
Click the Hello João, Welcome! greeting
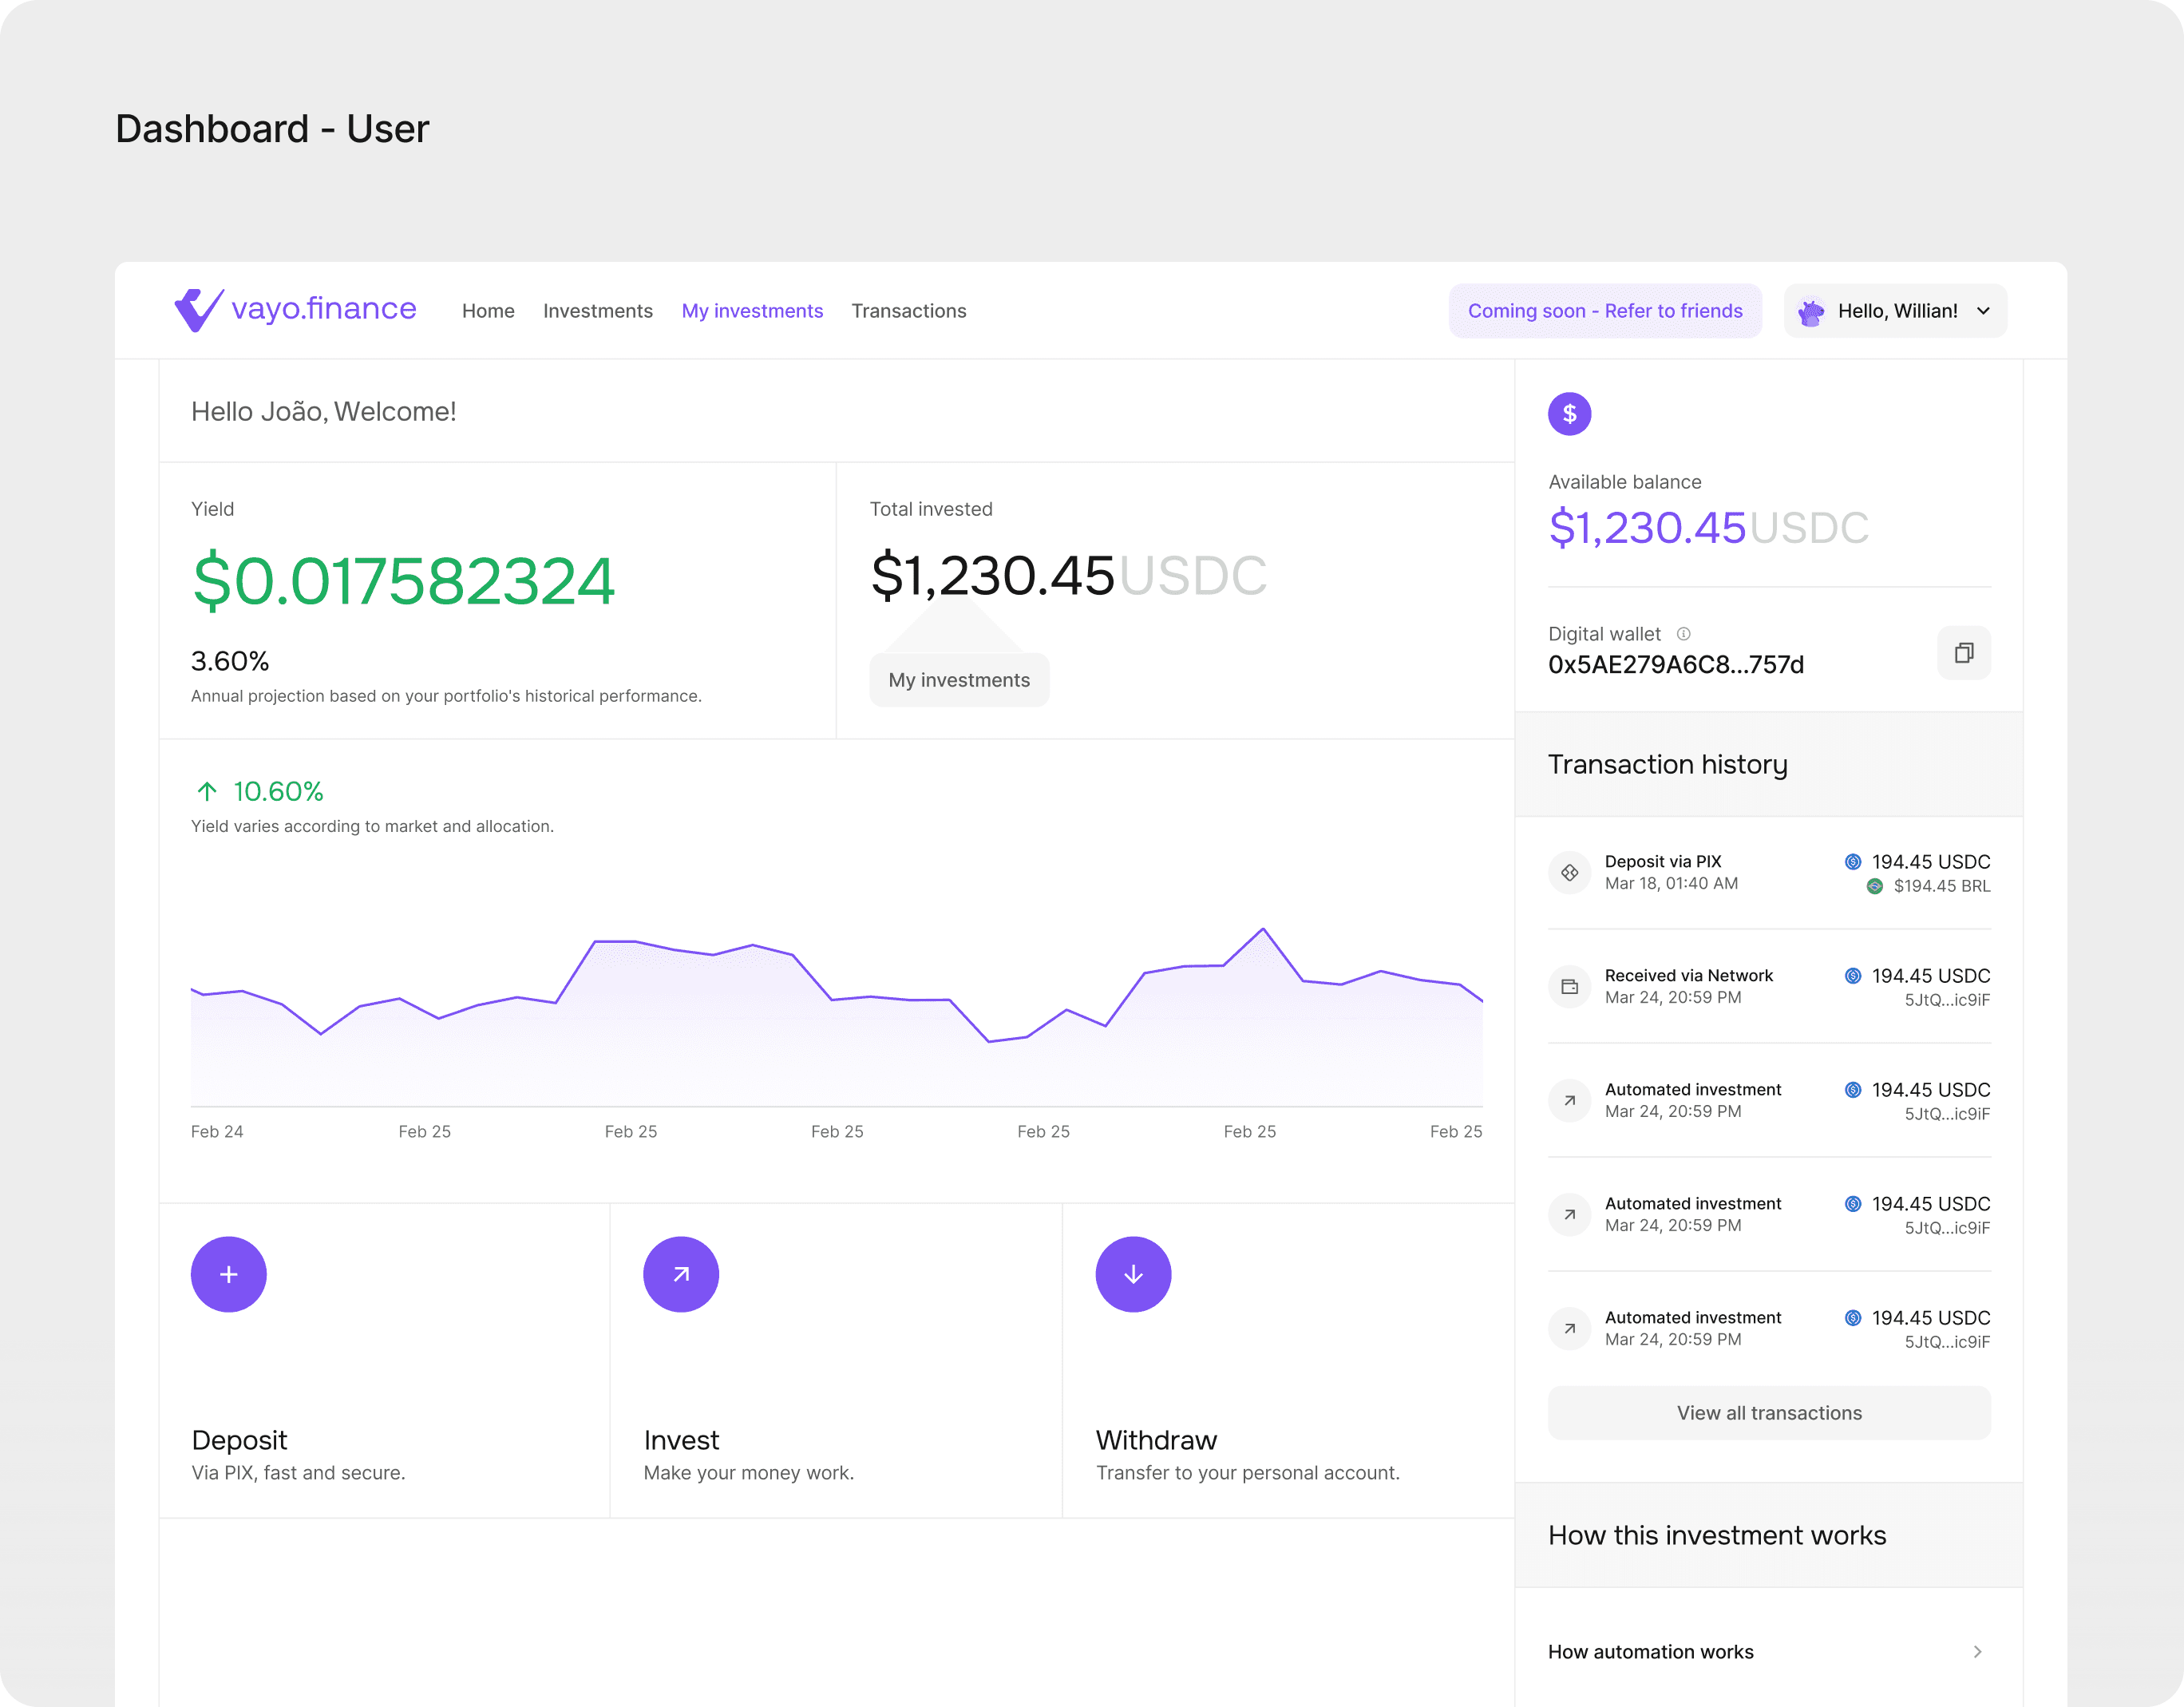pos(323,412)
